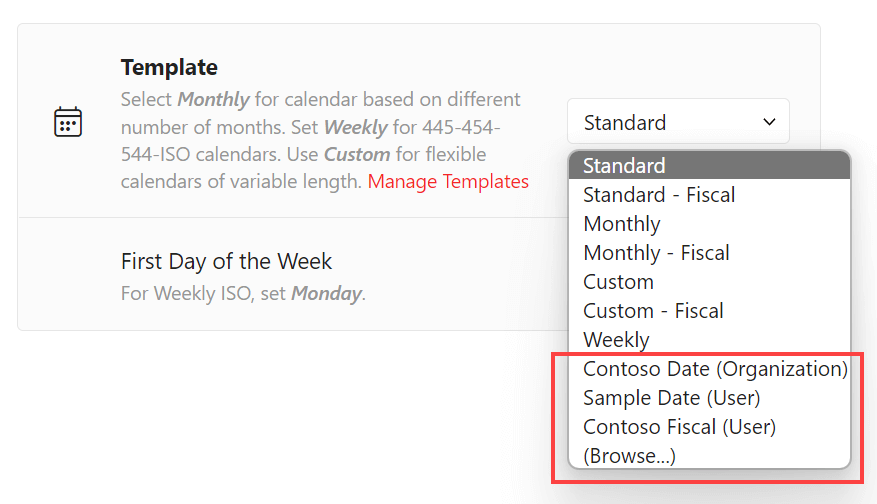
Task: Click the Template description text
Action: (x=324, y=140)
